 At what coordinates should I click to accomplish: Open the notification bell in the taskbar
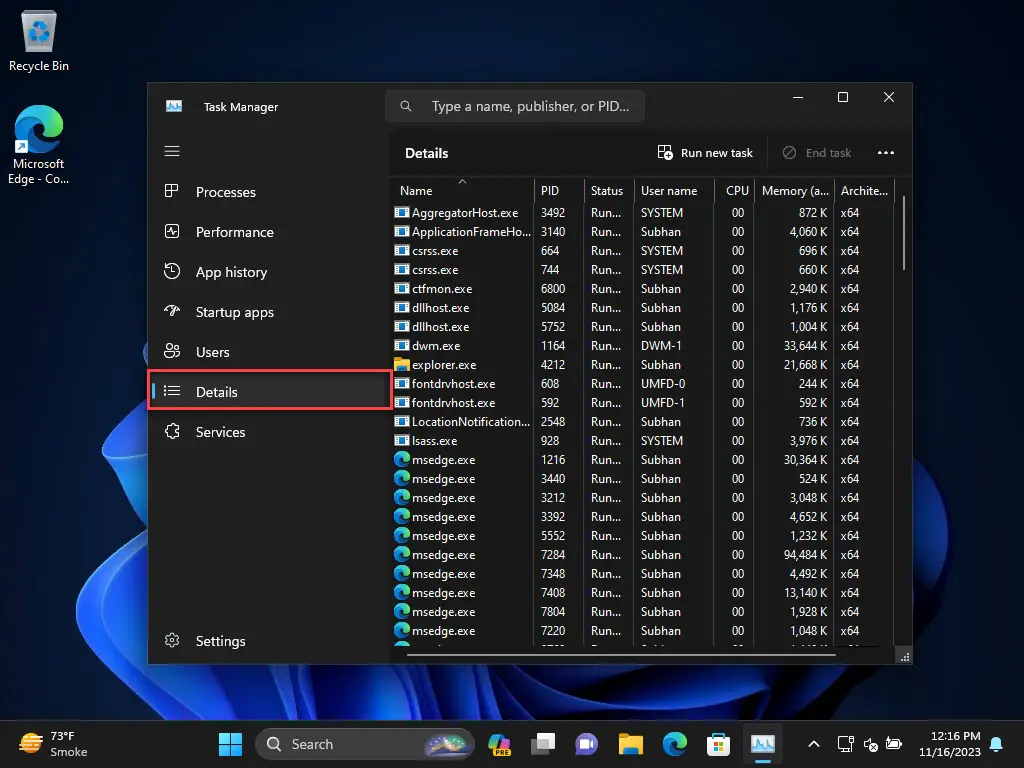tap(997, 744)
